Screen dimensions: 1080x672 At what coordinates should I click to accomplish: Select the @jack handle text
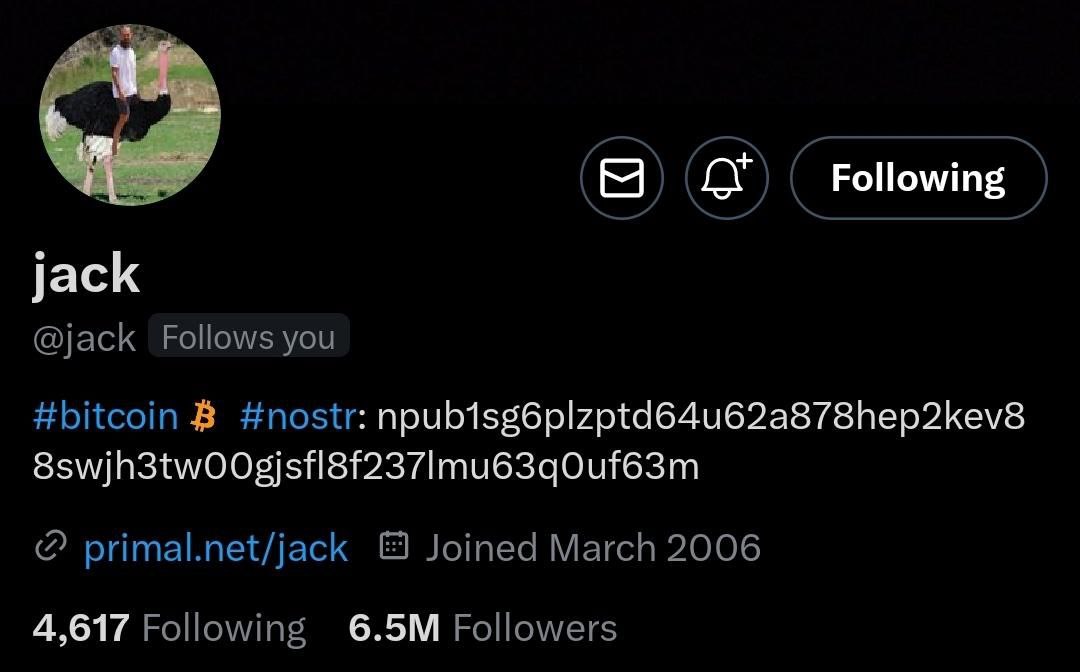pyautogui.click(x=84, y=338)
